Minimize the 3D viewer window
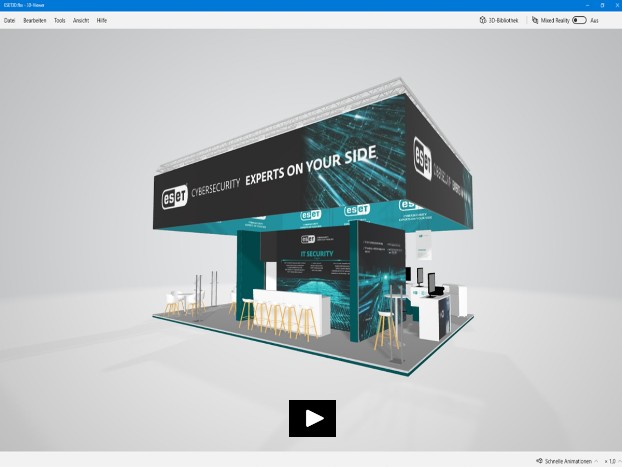The image size is (622, 467). pos(587,5)
